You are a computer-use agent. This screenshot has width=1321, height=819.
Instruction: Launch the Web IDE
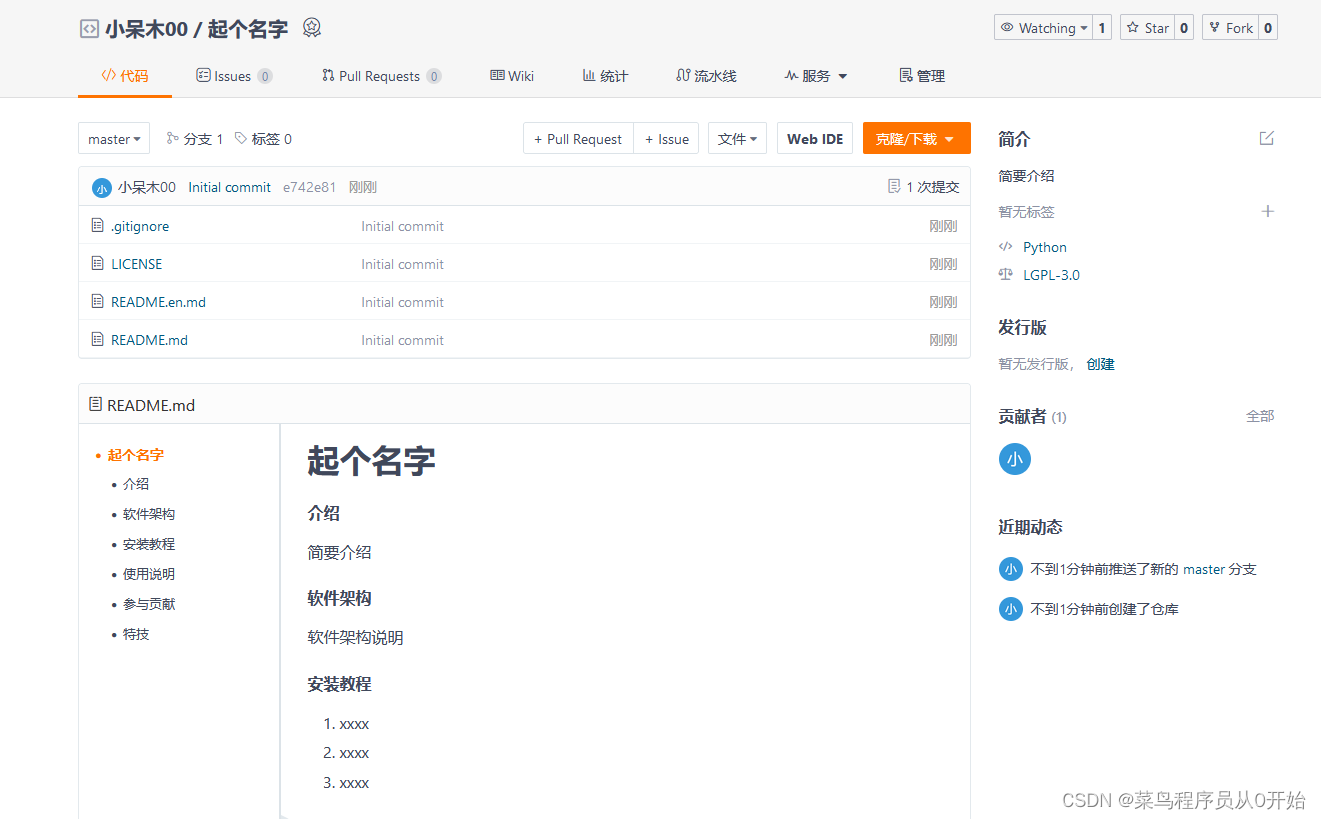(x=814, y=138)
